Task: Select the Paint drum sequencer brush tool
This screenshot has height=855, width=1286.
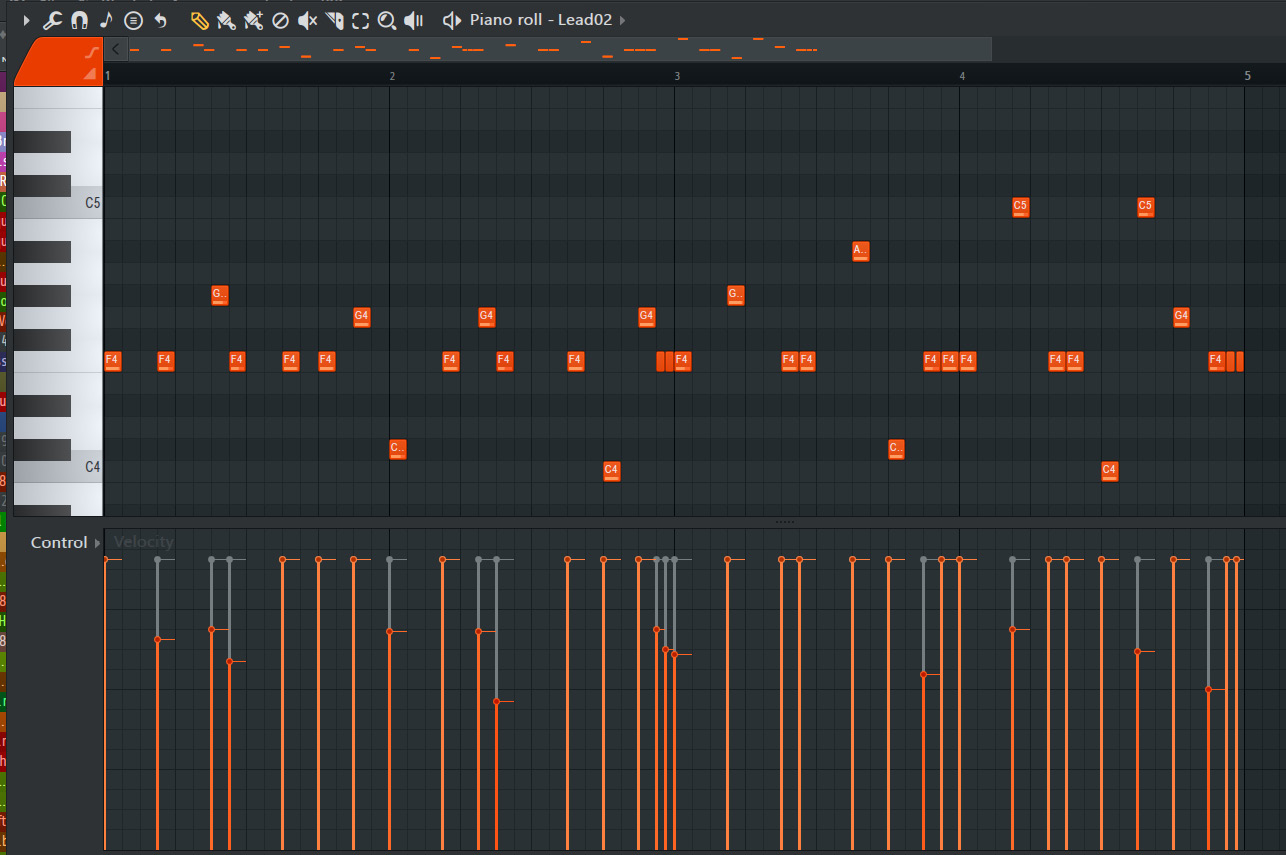Action: point(253,20)
